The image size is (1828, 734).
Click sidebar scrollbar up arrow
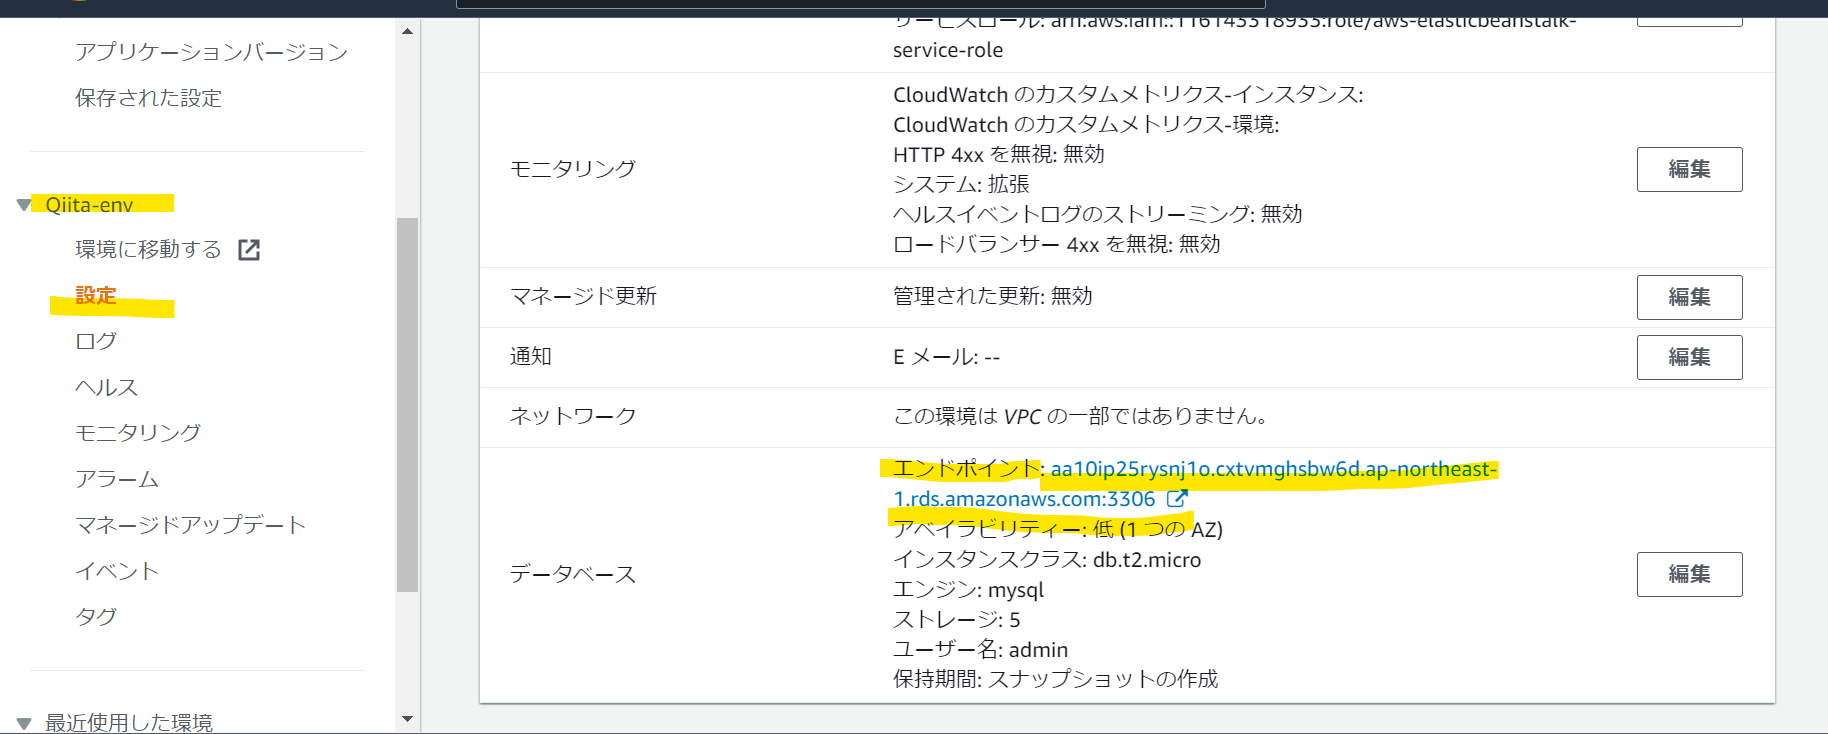407,31
